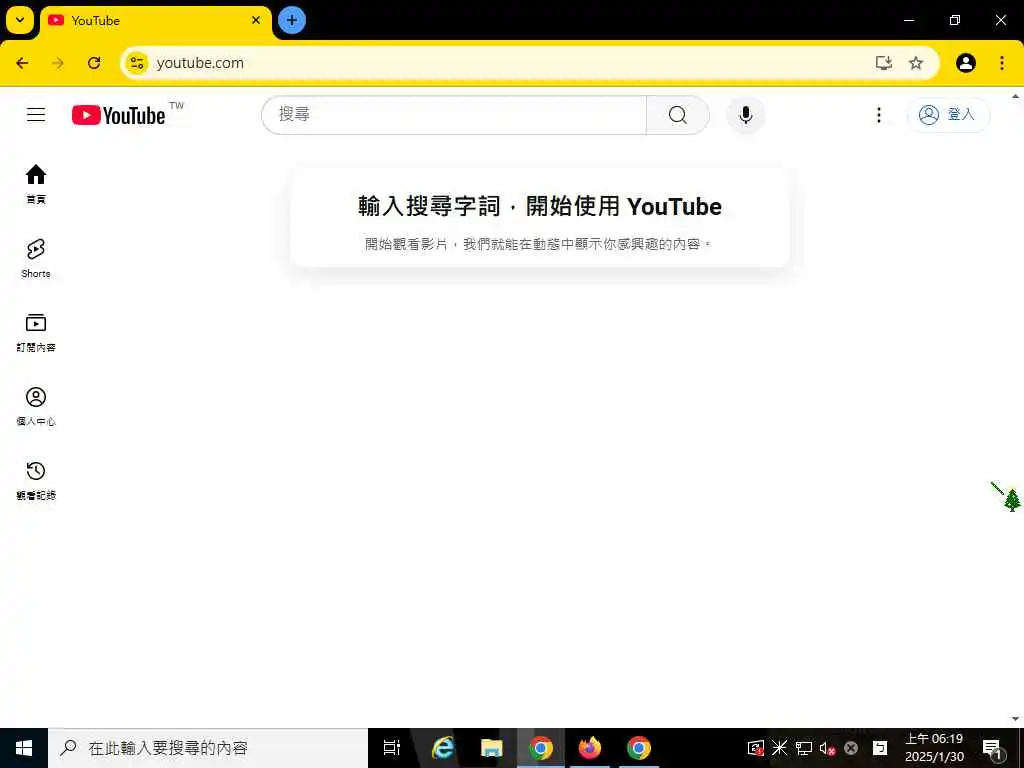Open the Chrome profile icon
Viewport: 1024px width, 768px height.
[x=965, y=63]
